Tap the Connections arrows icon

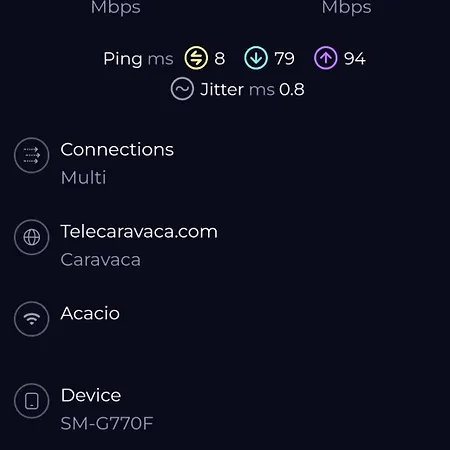(32, 155)
